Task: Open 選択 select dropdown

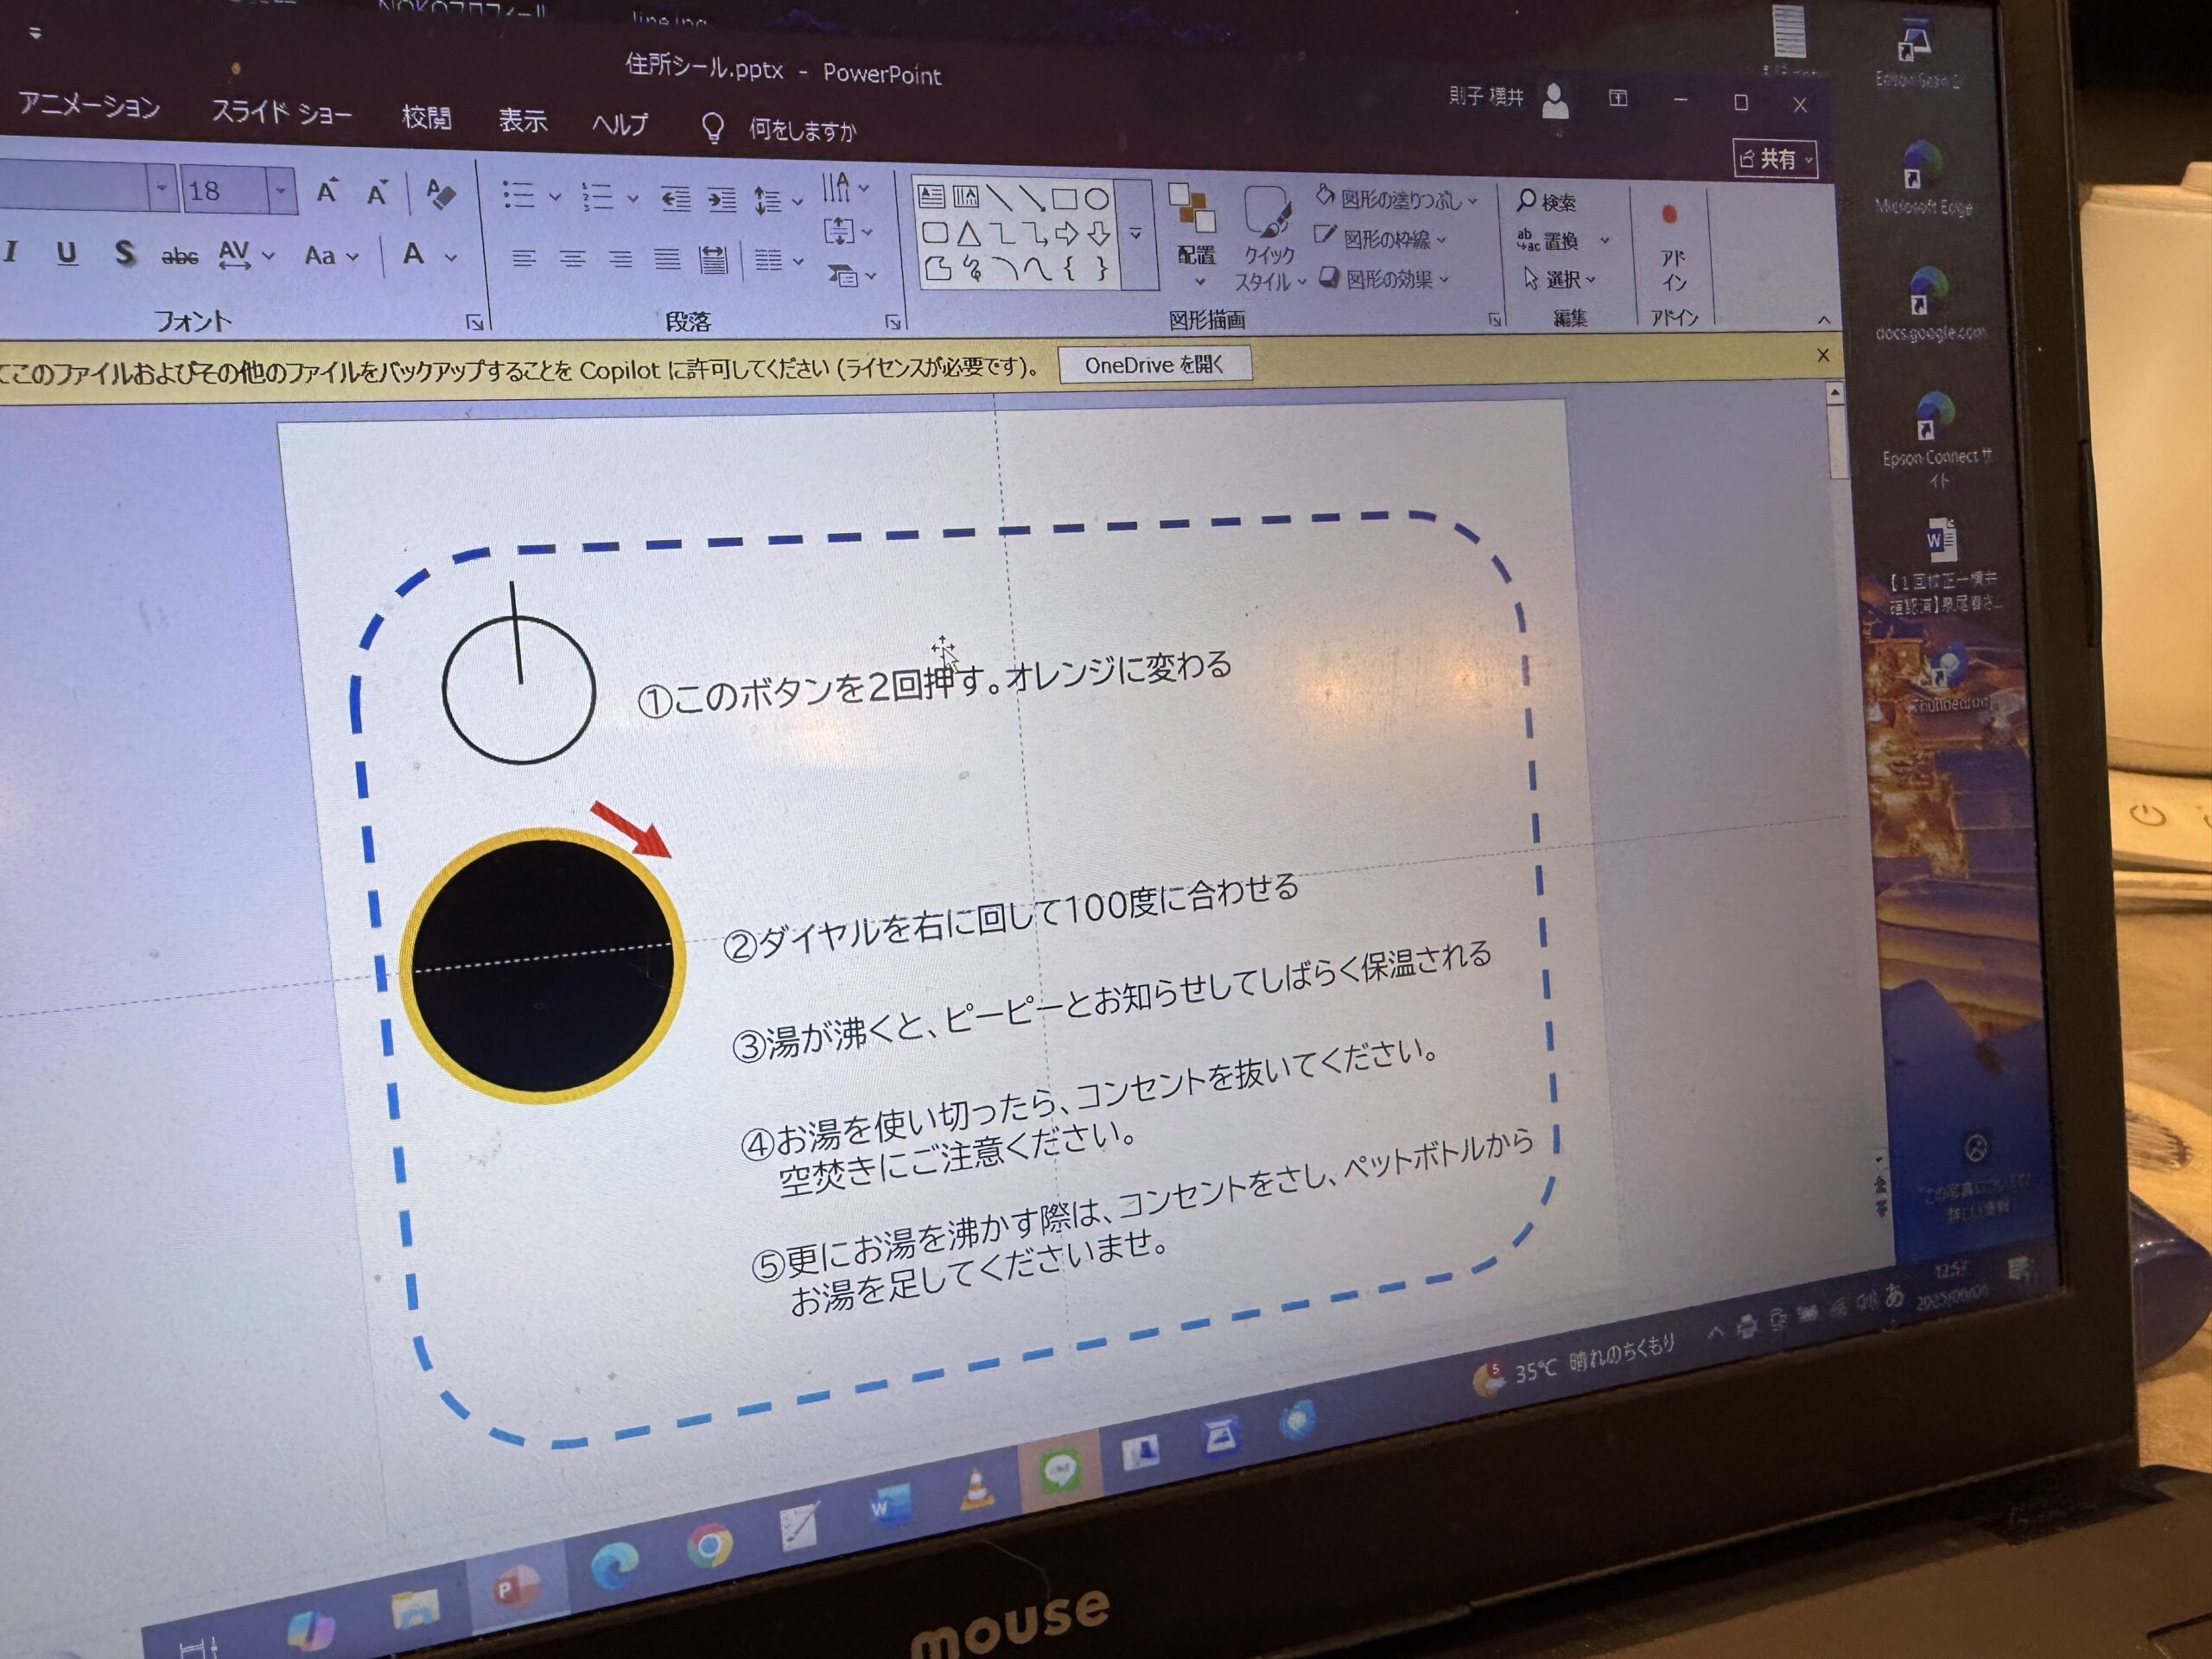Action: pyautogui.click(x=1558, y=279)
